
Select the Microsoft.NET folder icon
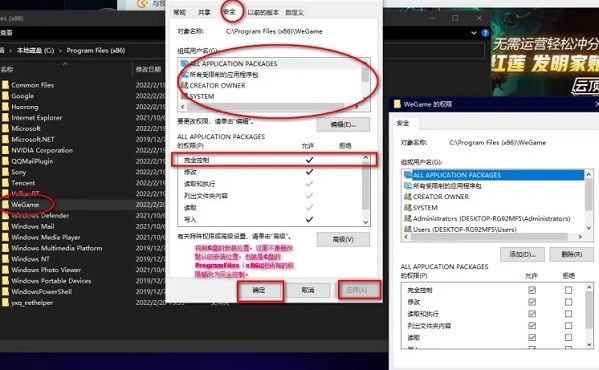[5, 139]
